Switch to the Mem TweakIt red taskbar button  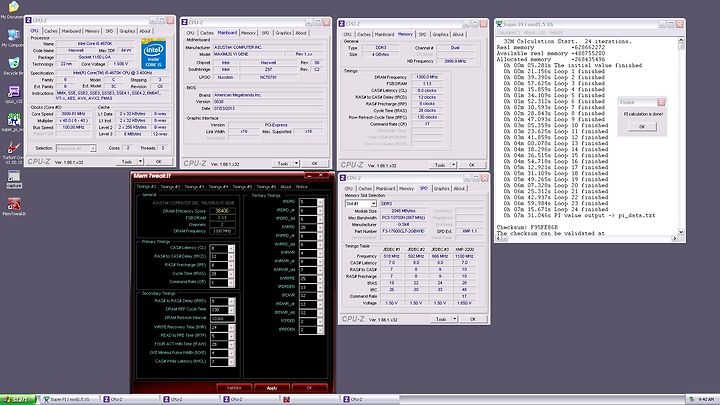point(311,399)
